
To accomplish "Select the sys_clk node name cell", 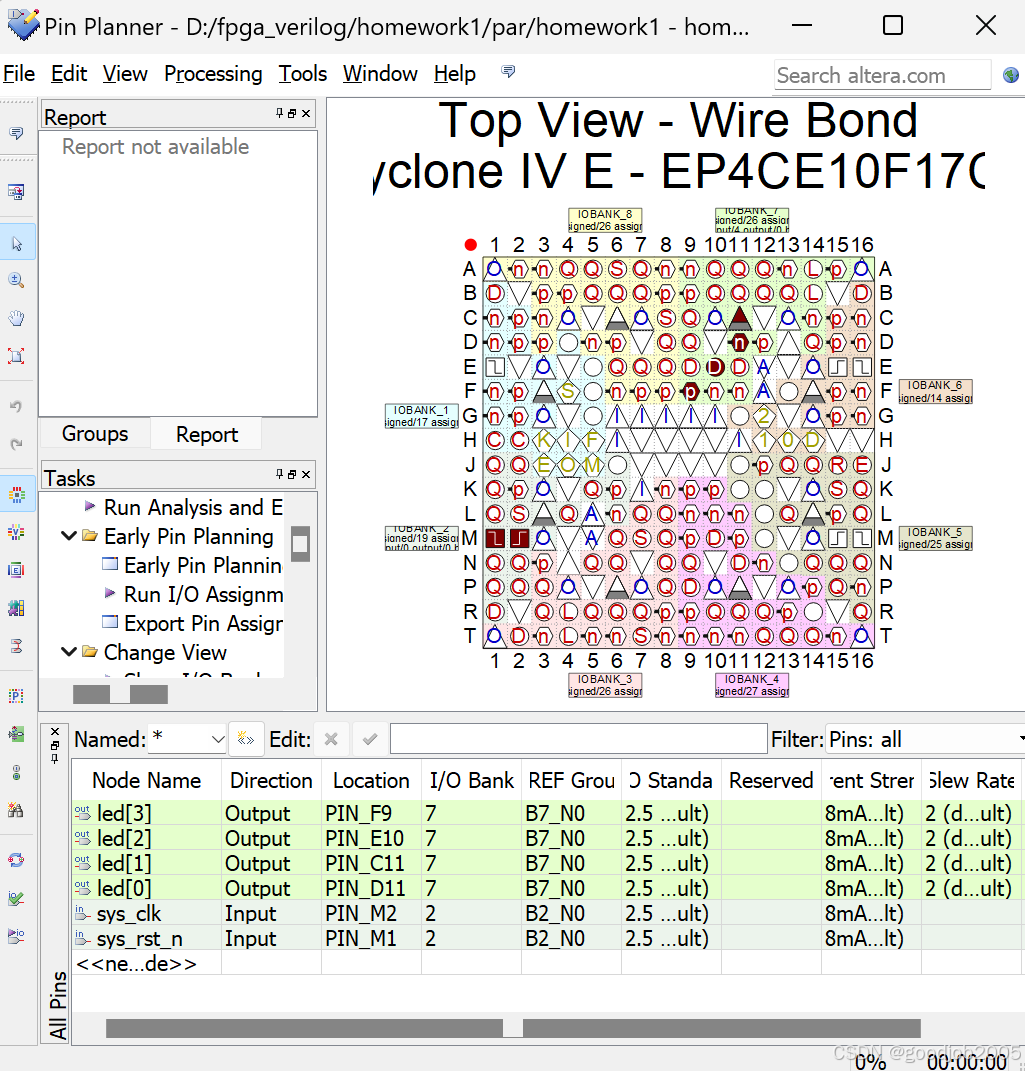I will (x=128, y=913).
